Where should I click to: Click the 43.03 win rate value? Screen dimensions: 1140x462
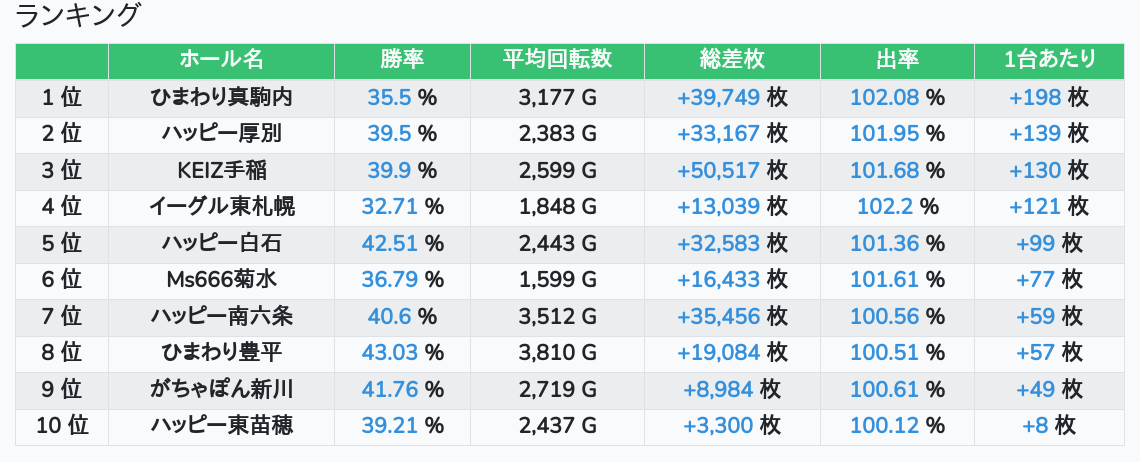tap(389, 353)
